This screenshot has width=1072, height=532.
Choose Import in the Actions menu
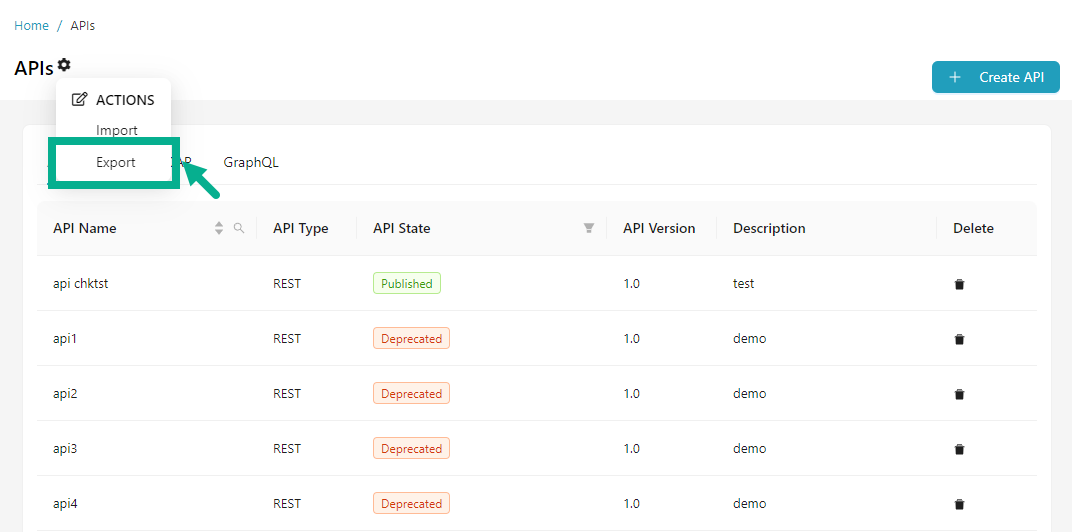[x=117, y=130]
